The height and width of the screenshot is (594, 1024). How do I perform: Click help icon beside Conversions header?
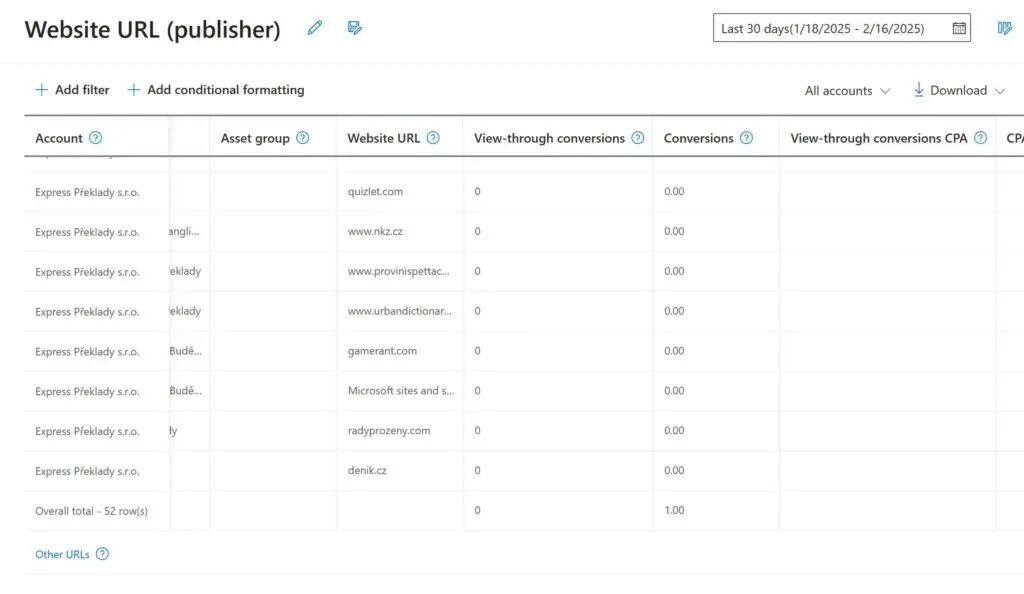tap(746, 138)
